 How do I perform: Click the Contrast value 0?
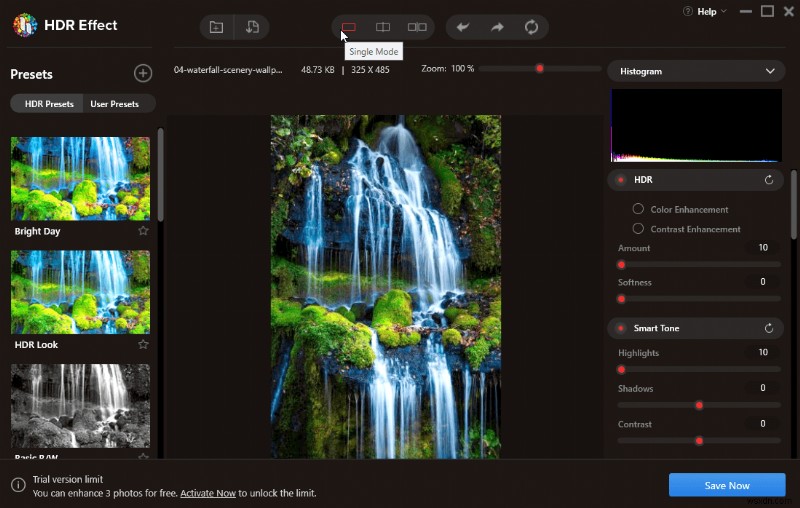(763, 423)
